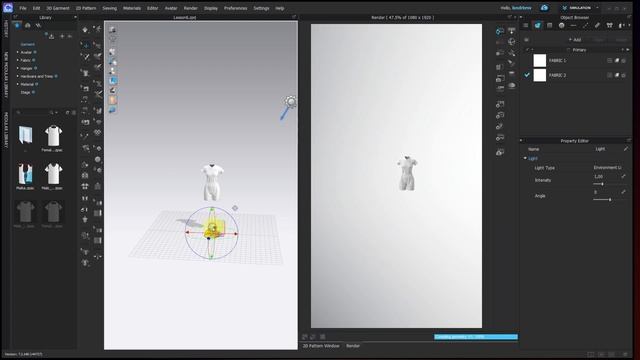The height and width of the screenshot is (360, 640).
Task: Select the Fabric tab icon in Object Browser
Action: click(x=538, y=25)
